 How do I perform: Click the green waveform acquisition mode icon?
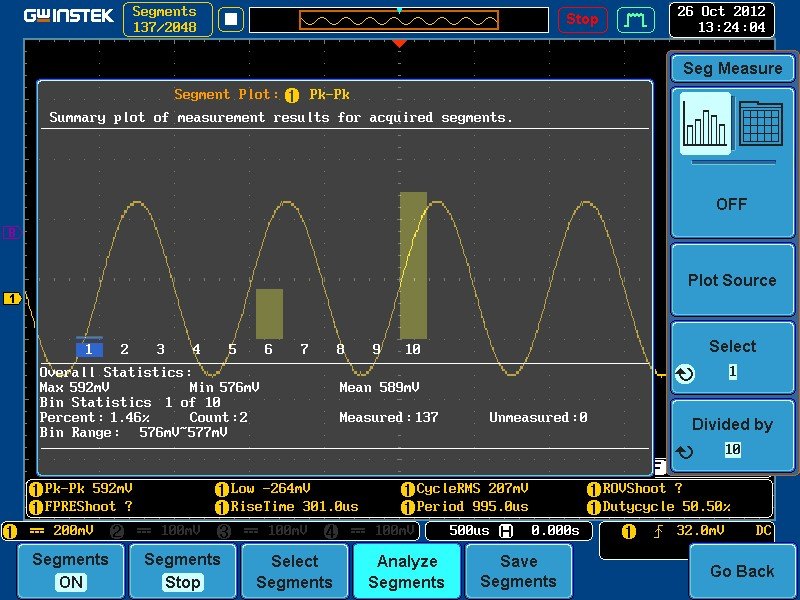coord(636,20)
